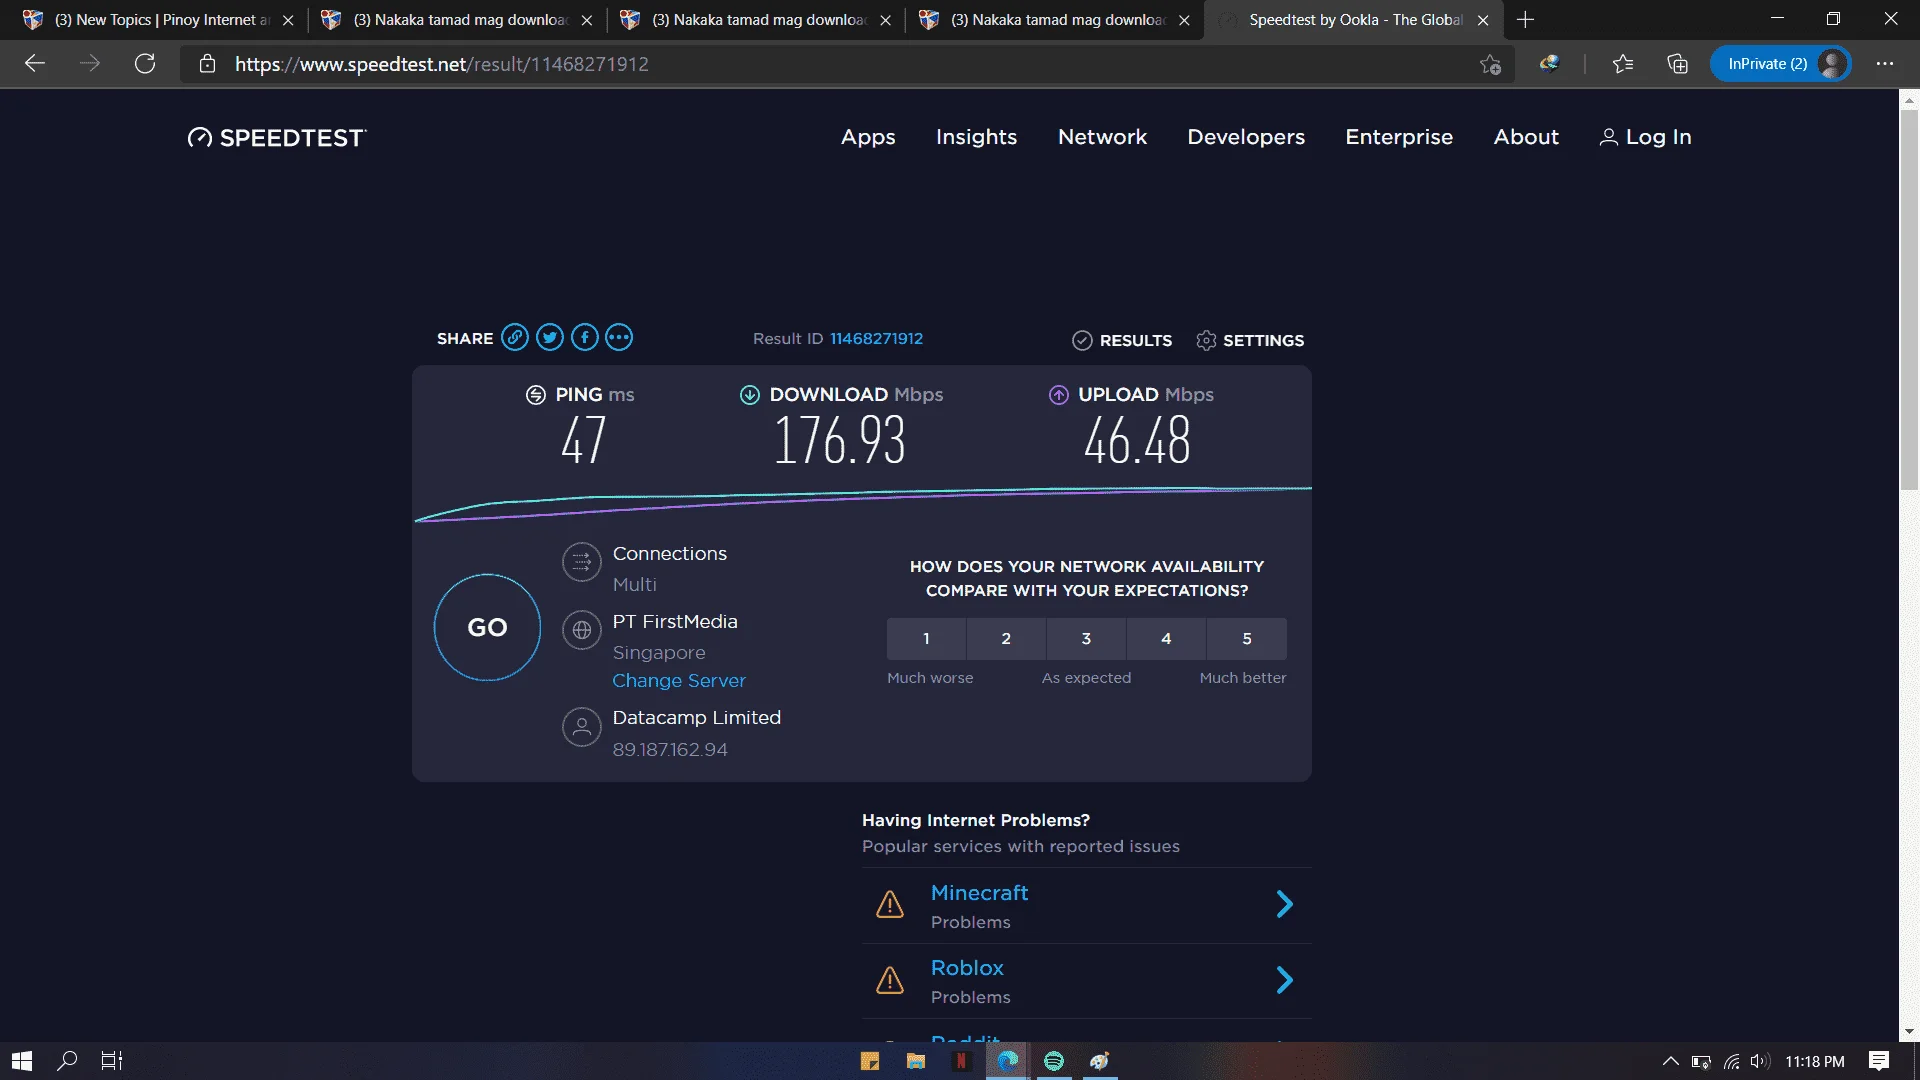Add this page to favorites
Screen dimensions: 1920x1080
tap(1490, 64)
